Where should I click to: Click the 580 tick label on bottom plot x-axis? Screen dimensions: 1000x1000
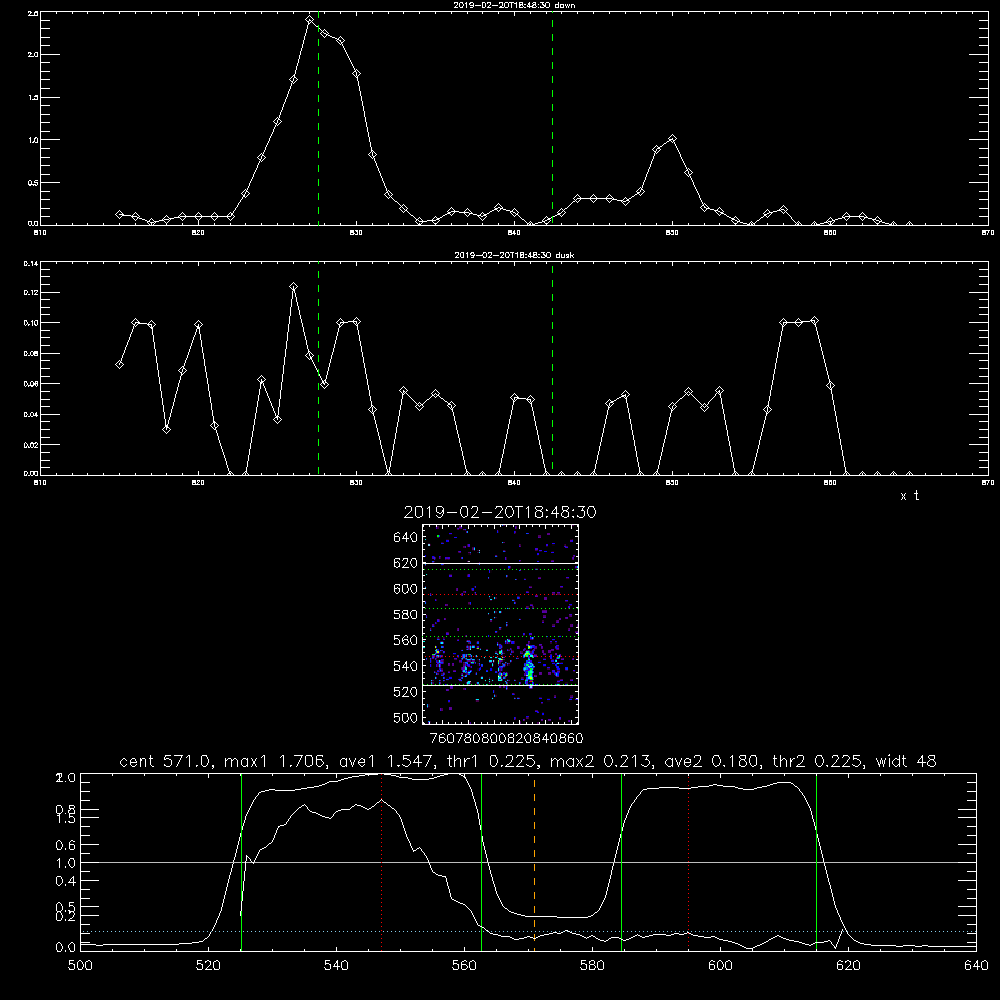pos(592,966)
